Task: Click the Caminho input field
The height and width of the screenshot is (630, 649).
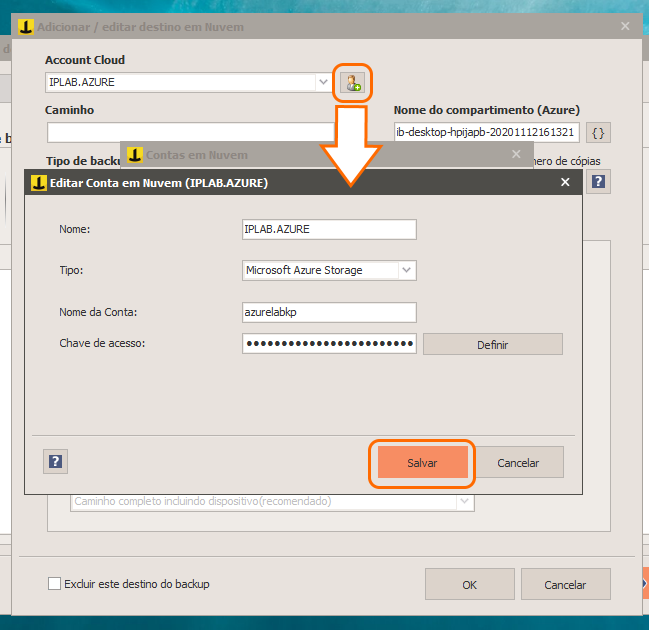Action: click(190, 132)
